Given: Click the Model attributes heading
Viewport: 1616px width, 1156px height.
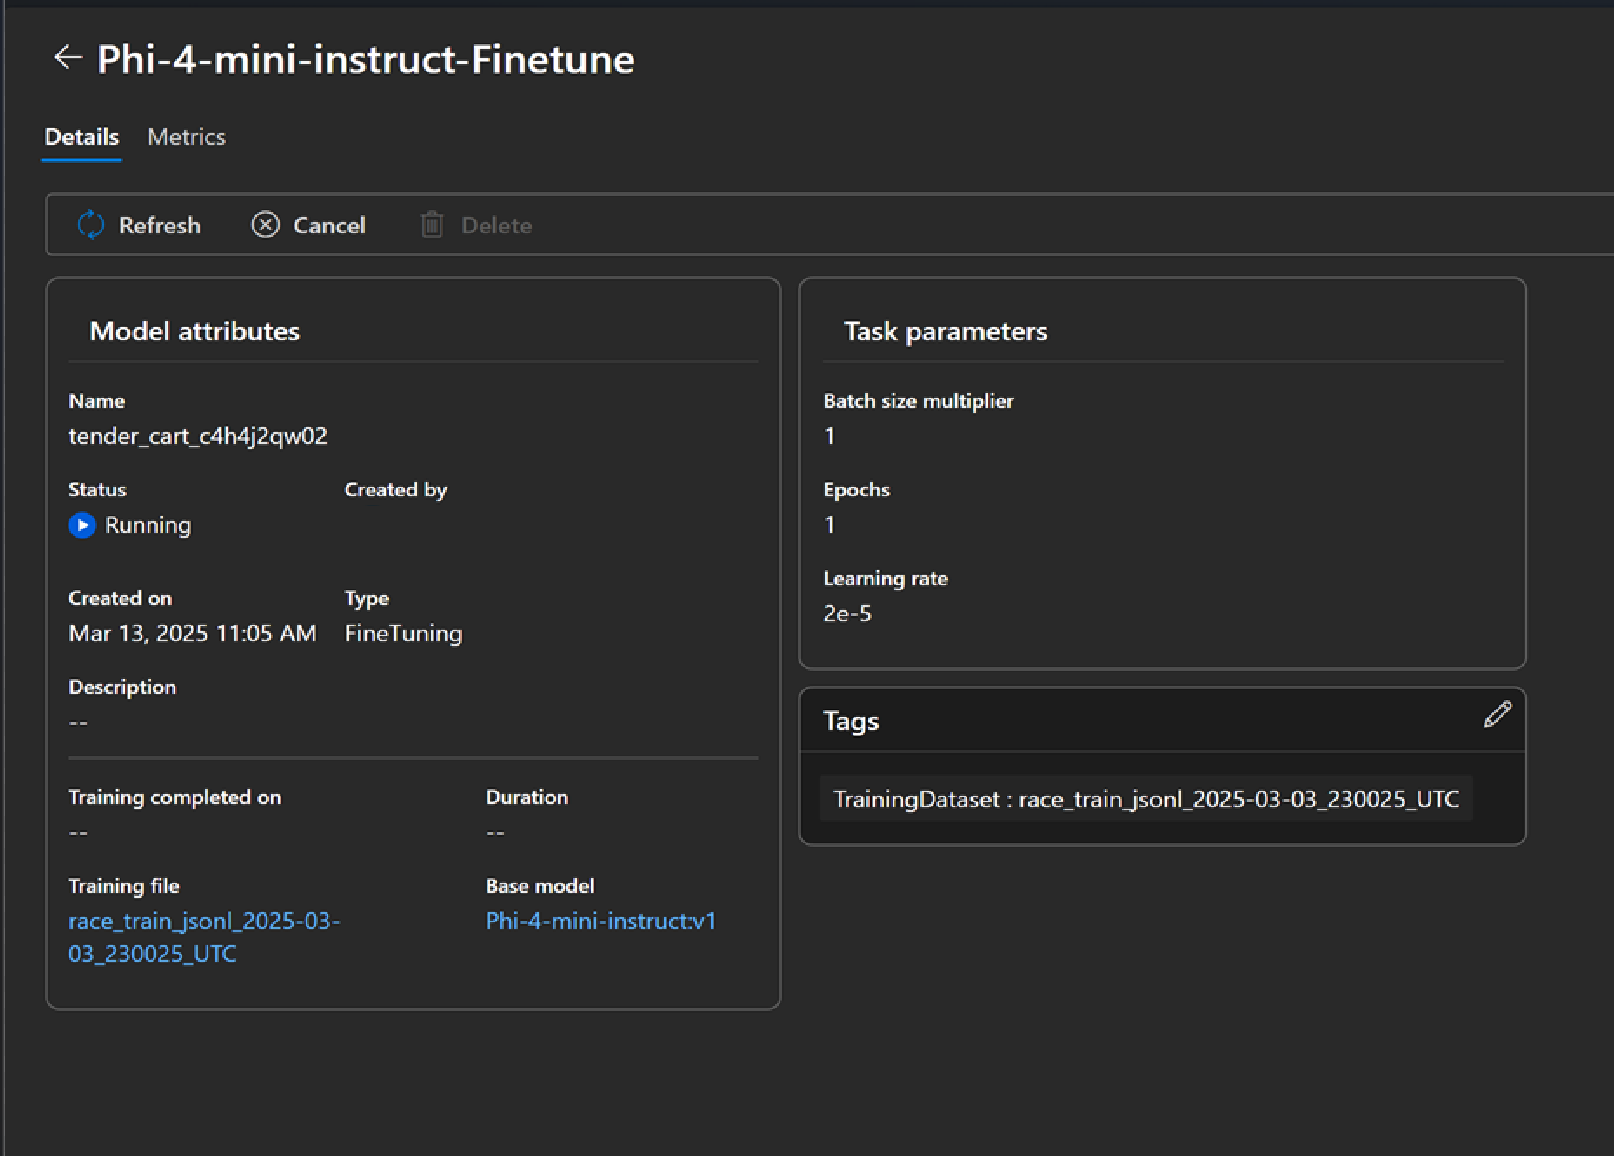Looking at the screenshot, I should point(195,331).
